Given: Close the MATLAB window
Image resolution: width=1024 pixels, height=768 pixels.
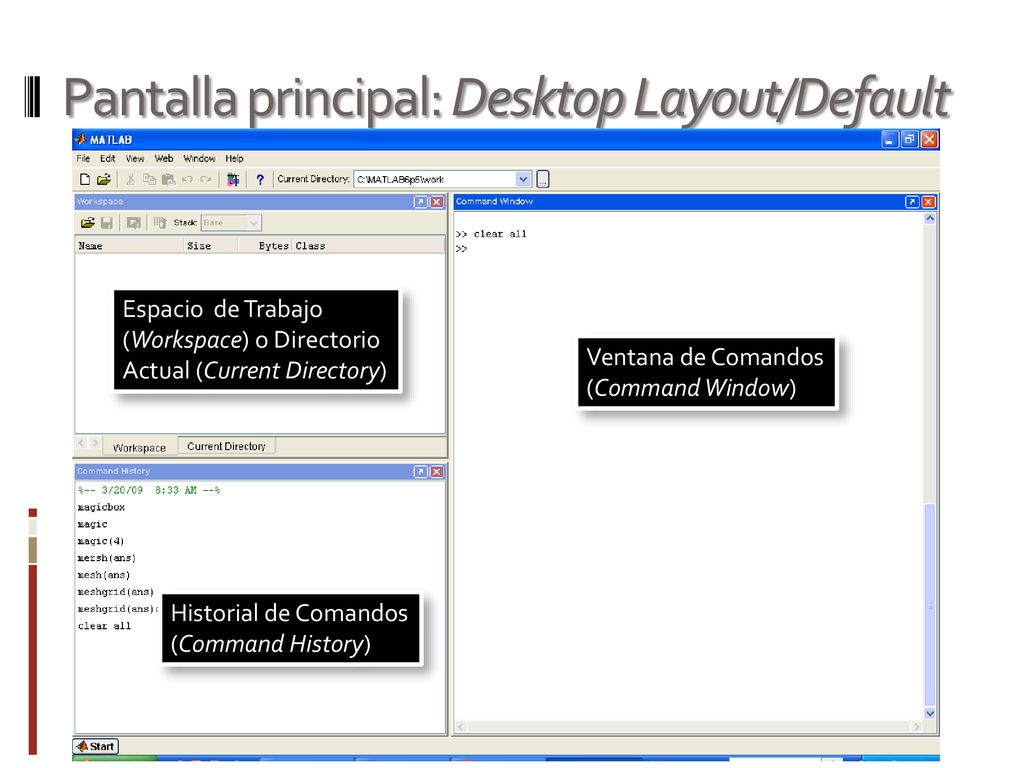Looking at the screenshot, I should coord(929,139).
